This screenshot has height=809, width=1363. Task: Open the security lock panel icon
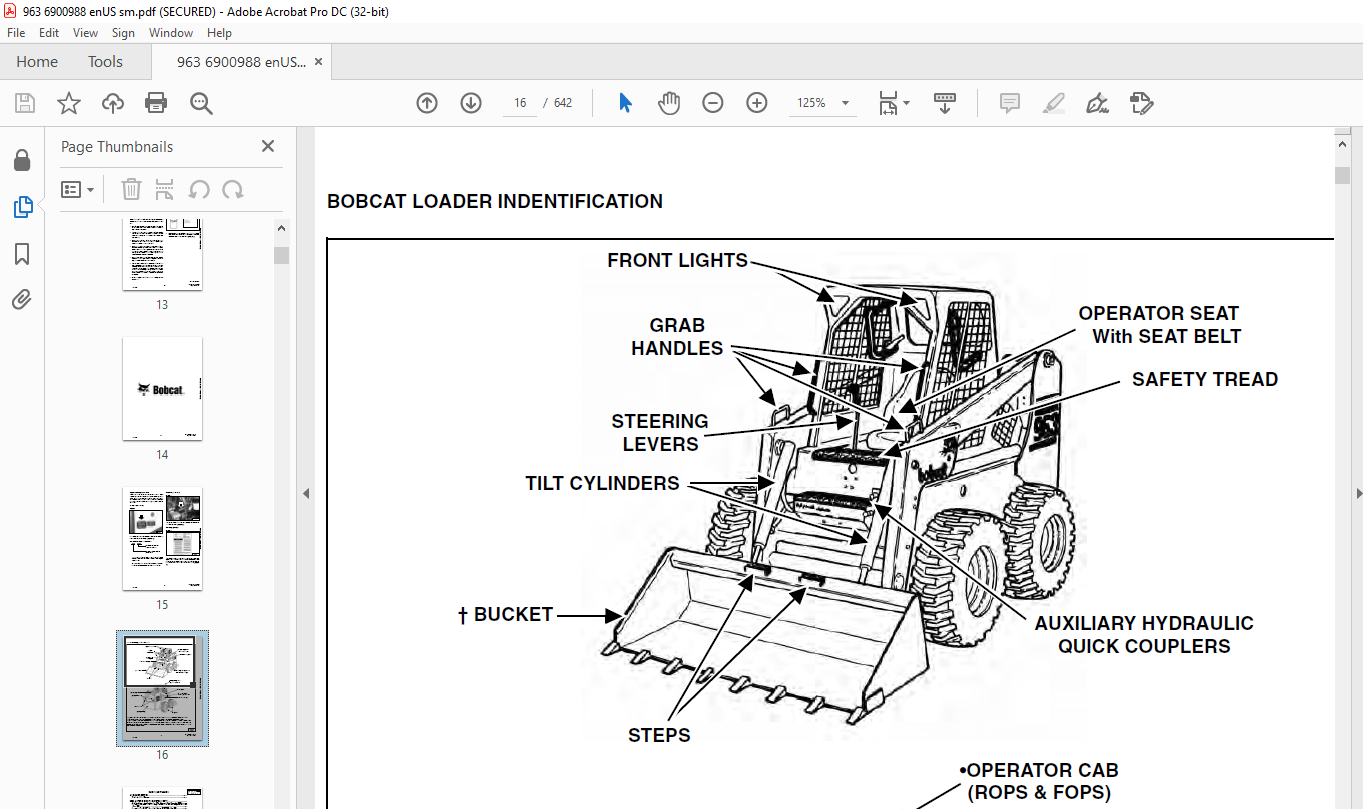pyautogui.click(x=22, y=160)
